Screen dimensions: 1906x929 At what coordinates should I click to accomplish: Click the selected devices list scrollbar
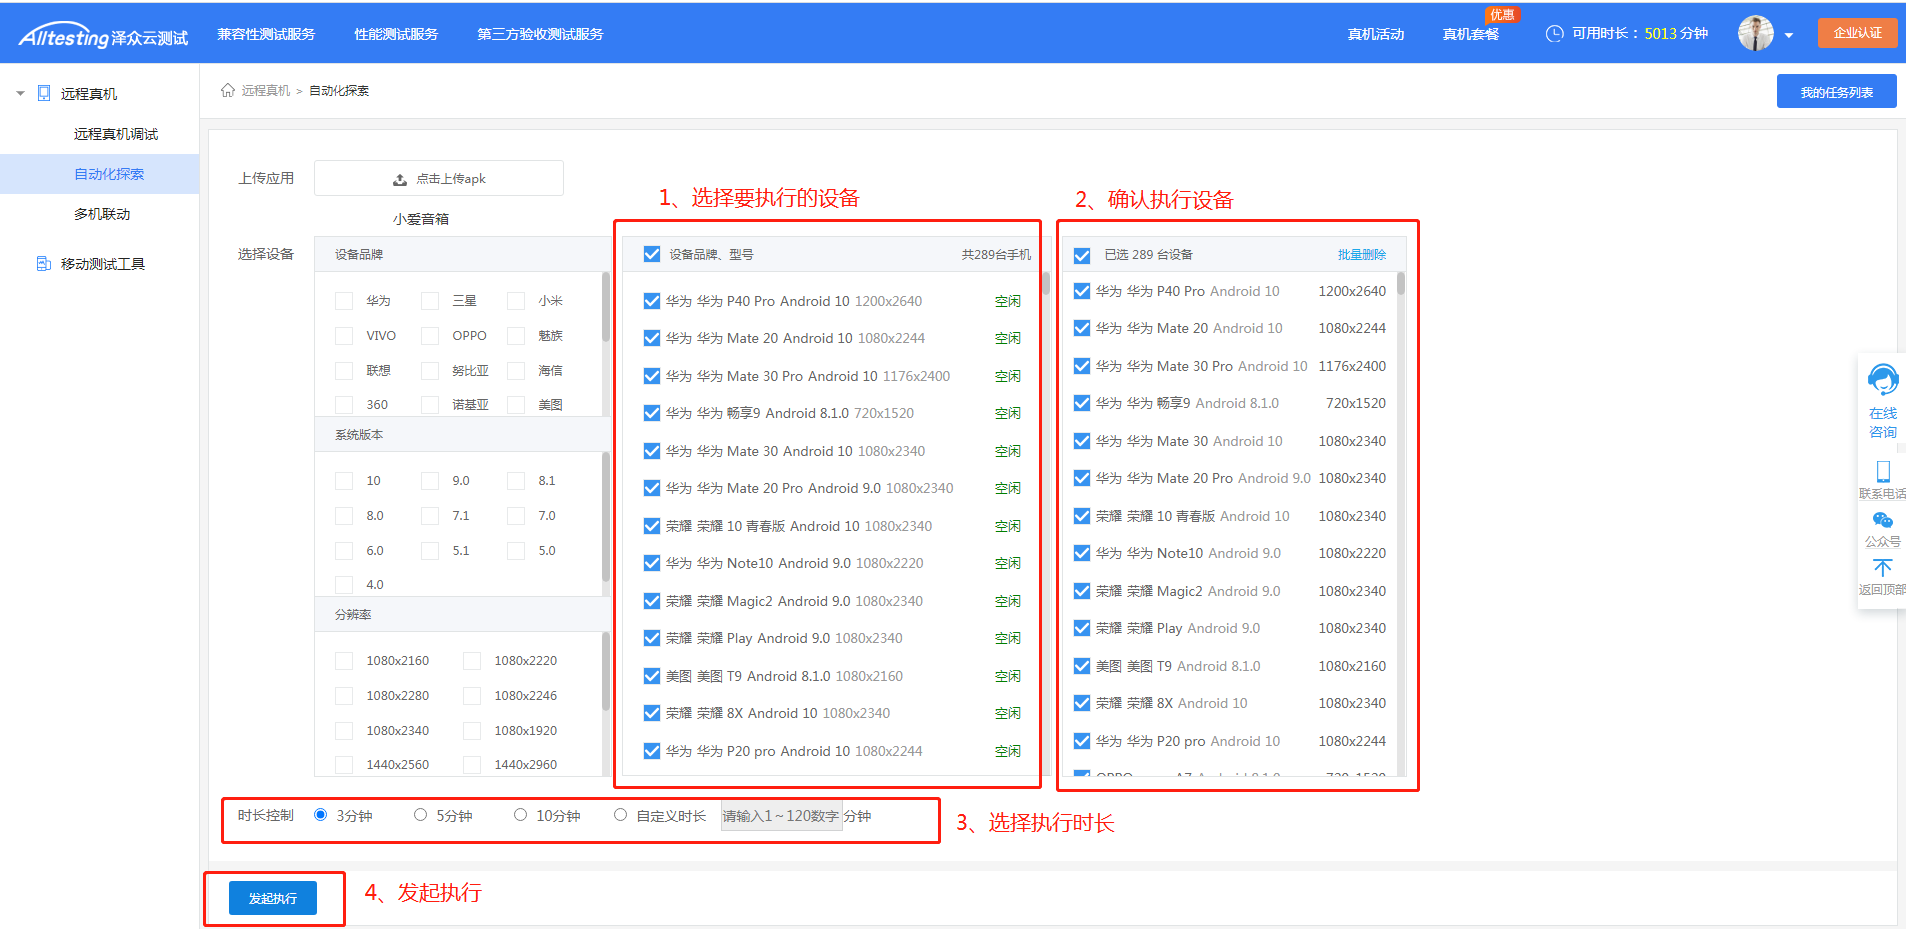[x=1401, y=283]
